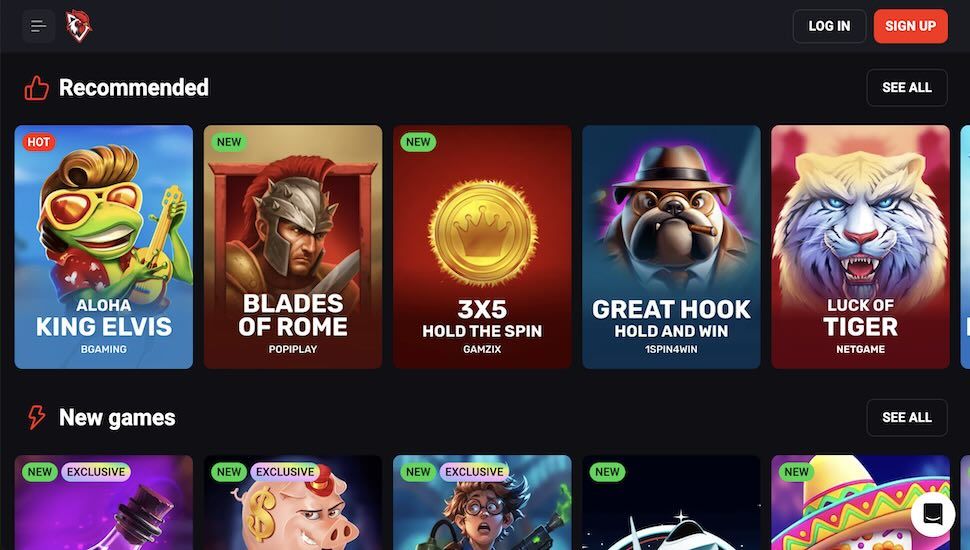Open the sombrero game in New games
This screenshot has height=550, width=970.
click(x=861, y=502)
